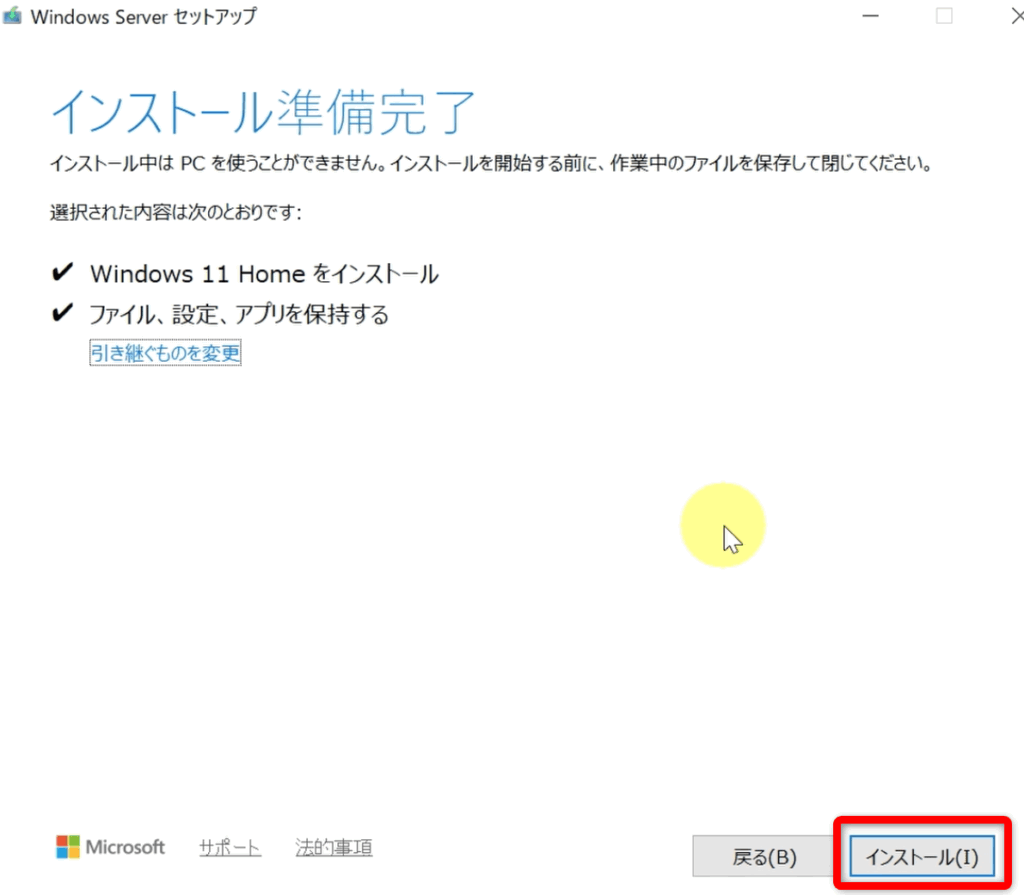The height and width of the screenshot is (895, 1024).
Task: Click the grayed-out maximize button
Action: (x=944, y=16)
